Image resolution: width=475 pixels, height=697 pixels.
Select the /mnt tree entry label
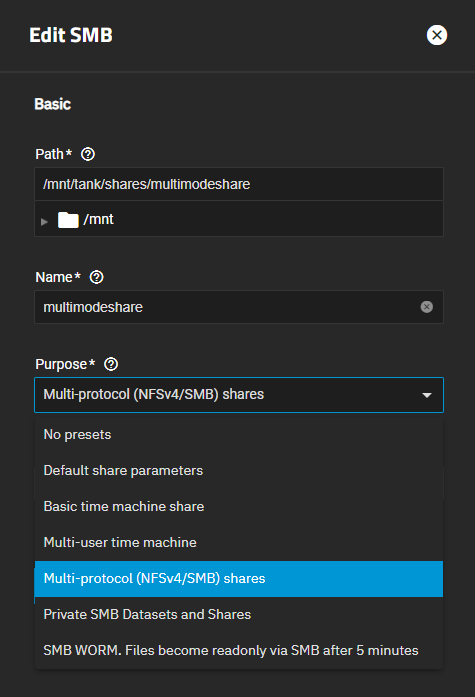[99, 219]
